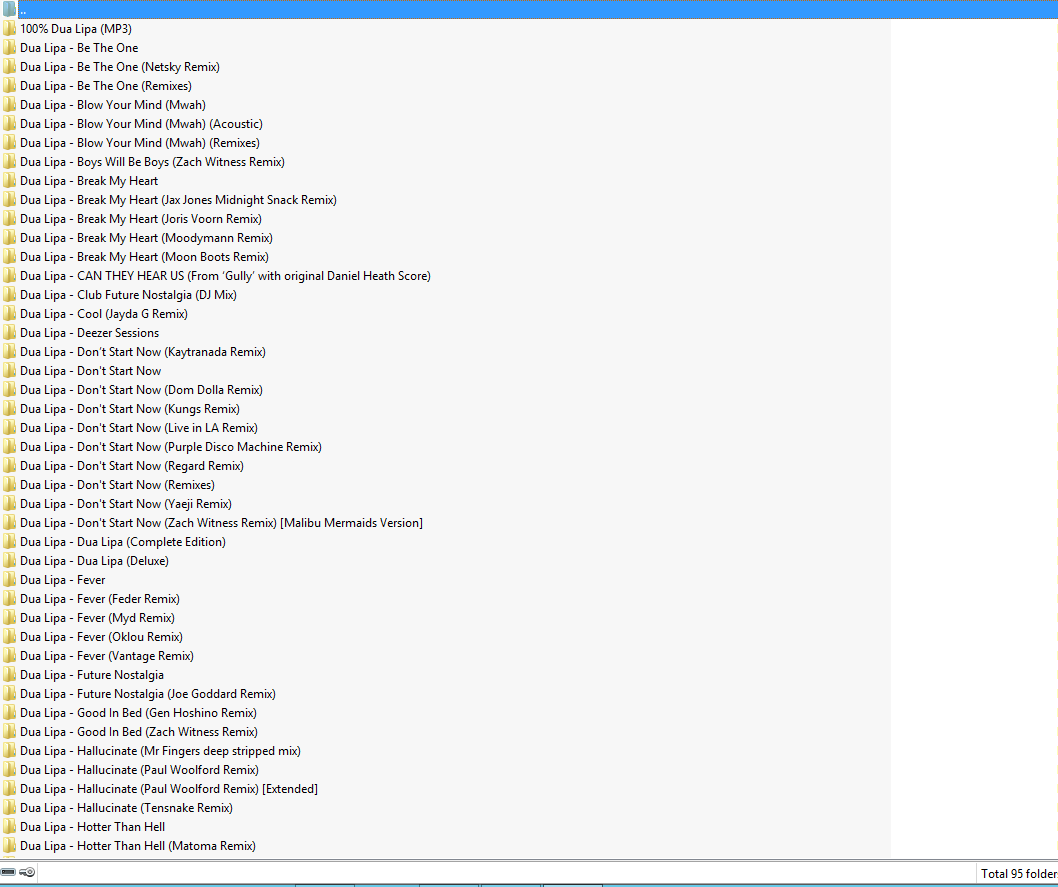This screenshot has width=1058, height=887.
Task: Click folder icon of 'Future Nostalgia (Joe Goddard Remix)'
Action: (x=9, y=693)
